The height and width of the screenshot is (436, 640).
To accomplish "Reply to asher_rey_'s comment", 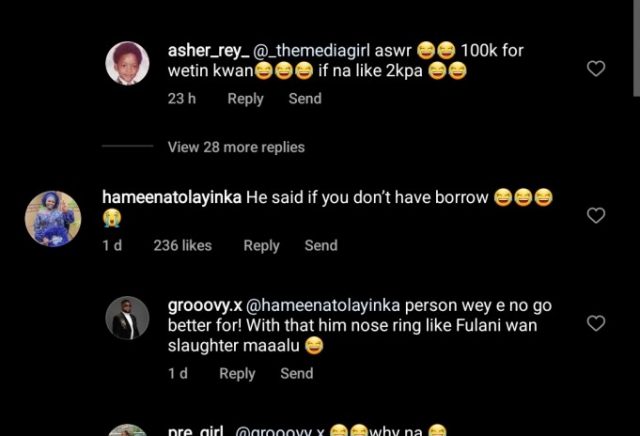I will point(245,98).
